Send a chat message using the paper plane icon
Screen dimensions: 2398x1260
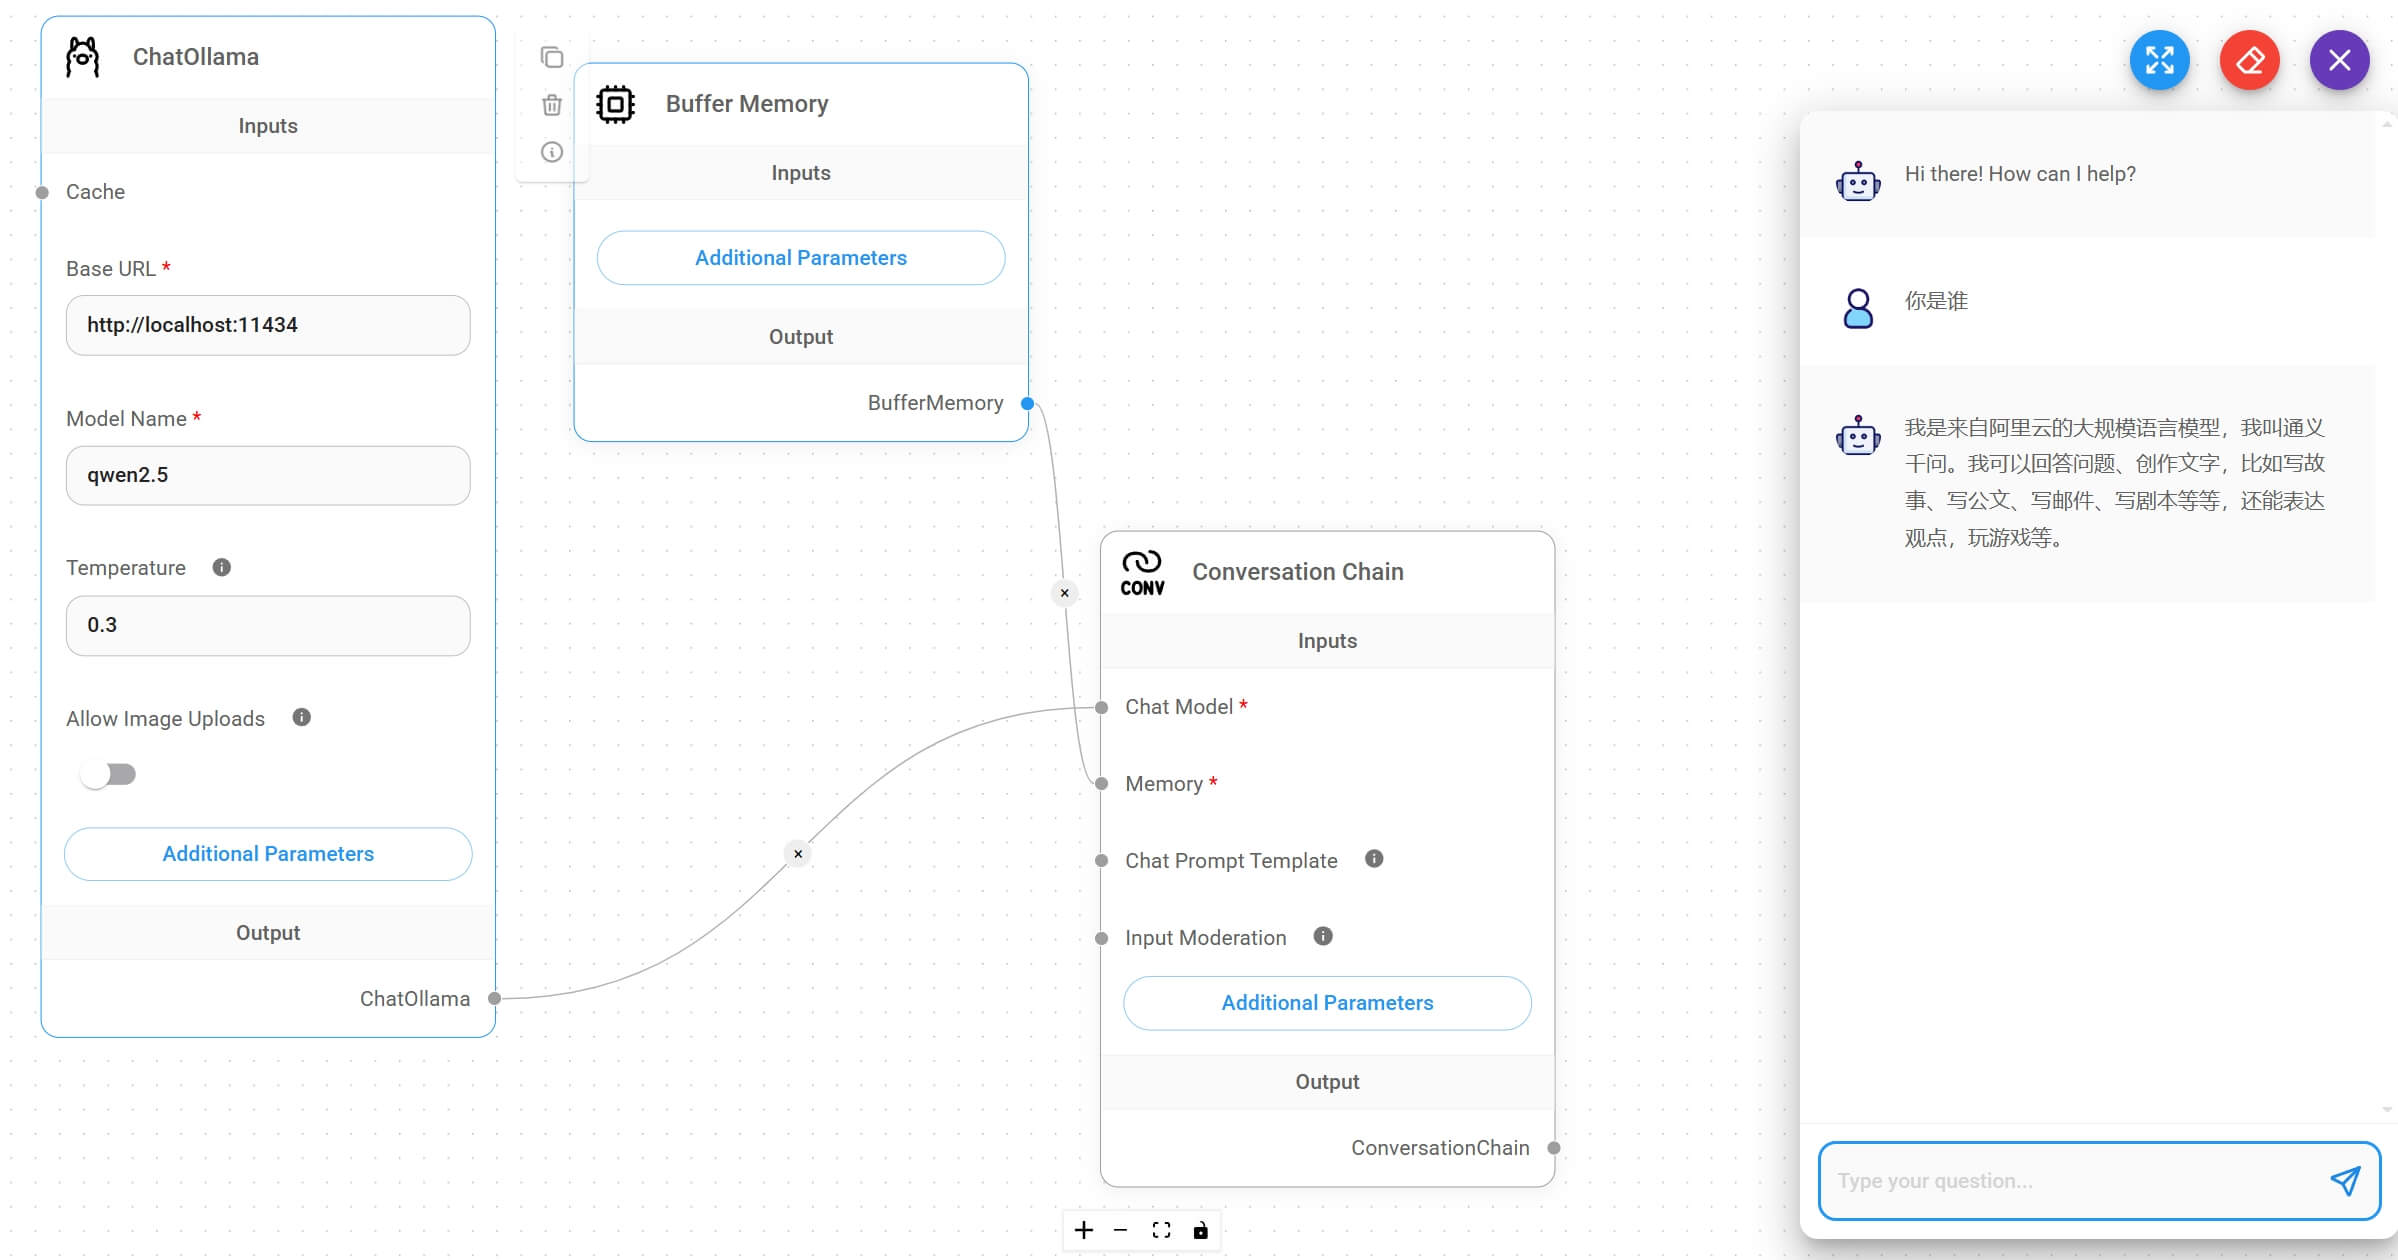pos(2348,1181)
